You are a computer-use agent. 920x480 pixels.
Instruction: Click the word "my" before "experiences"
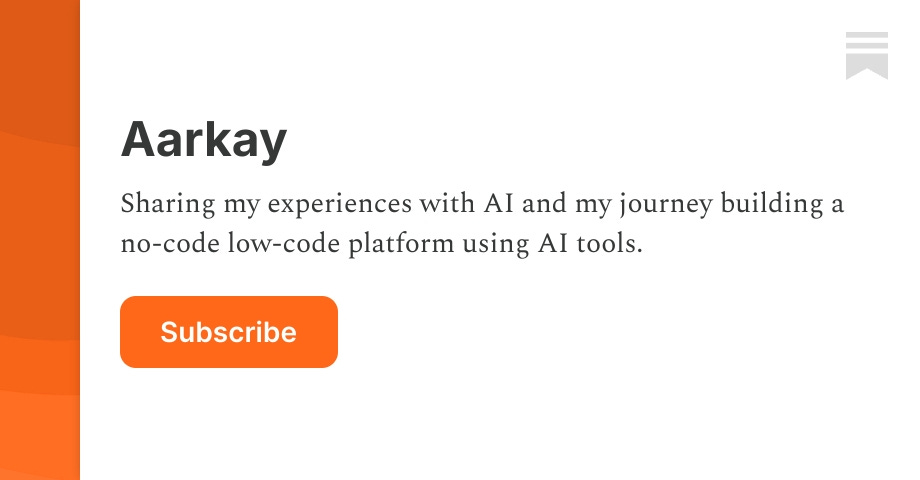click(x=242, y=207)
